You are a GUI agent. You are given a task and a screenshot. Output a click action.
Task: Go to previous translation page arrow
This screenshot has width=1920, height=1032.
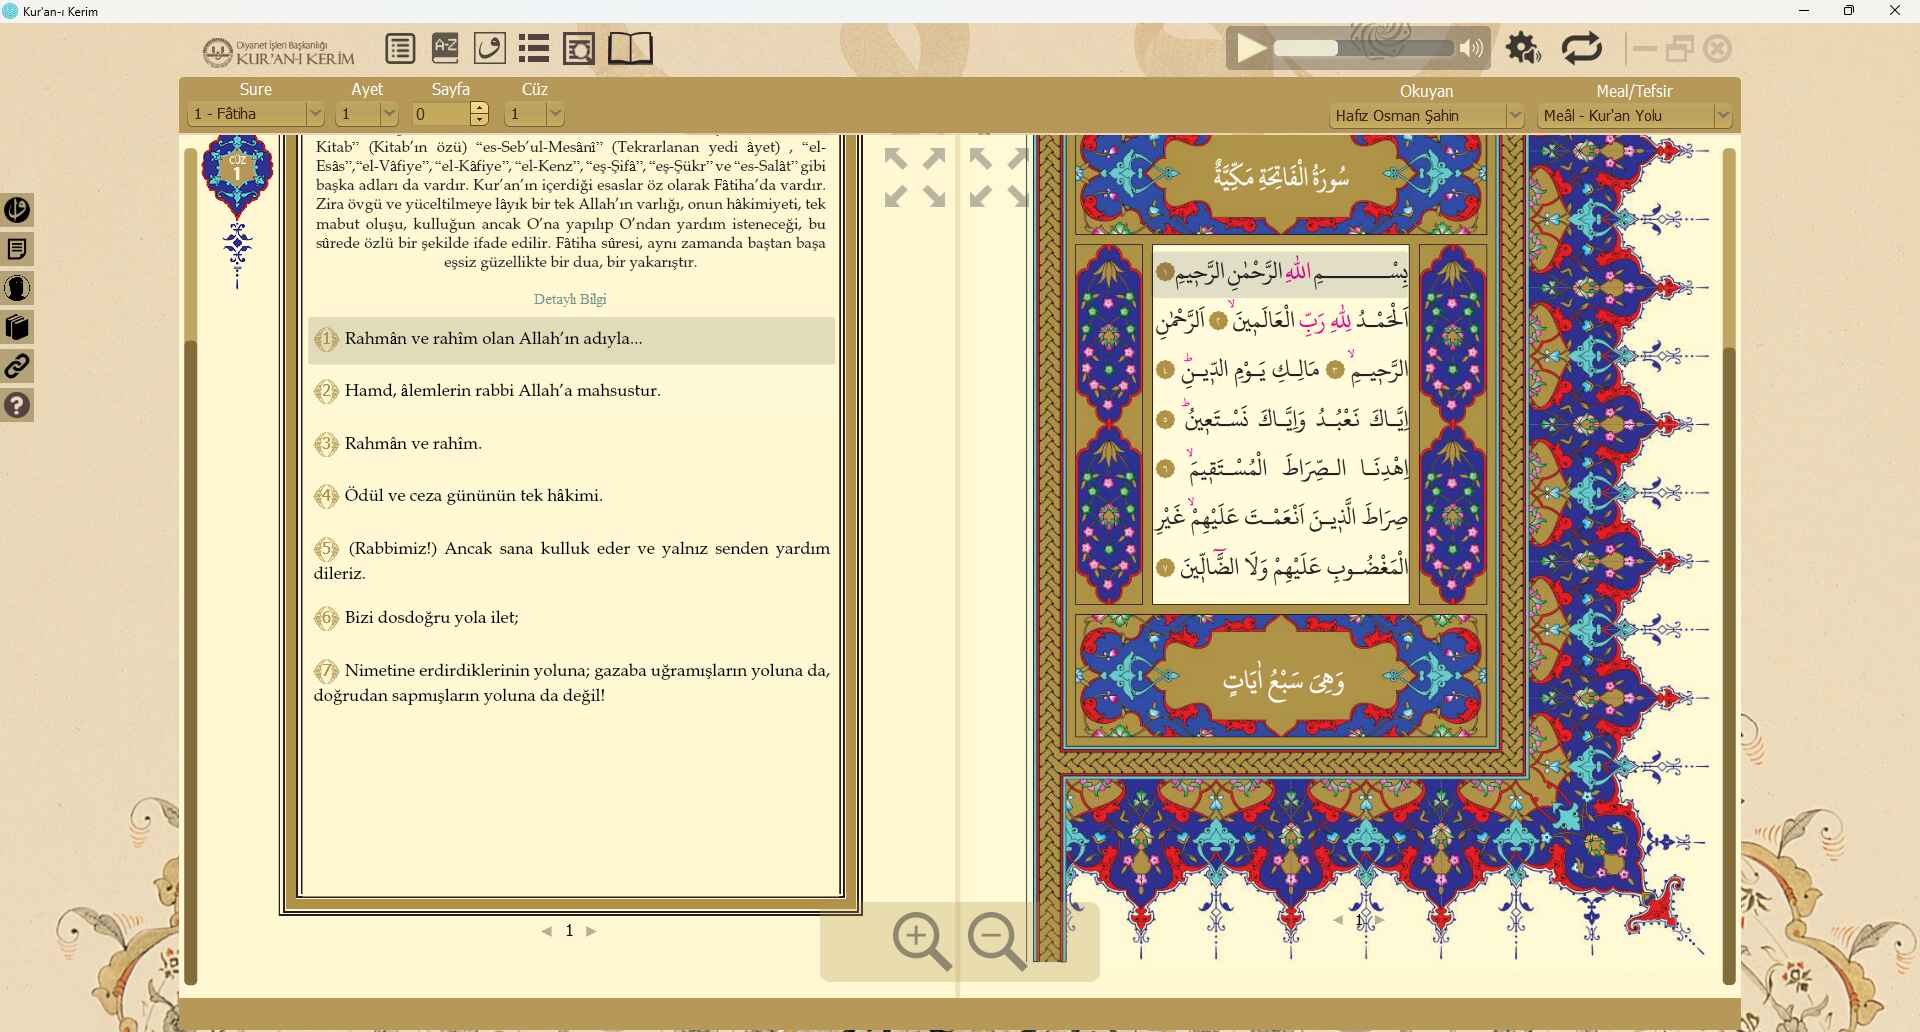coord(547,931)
